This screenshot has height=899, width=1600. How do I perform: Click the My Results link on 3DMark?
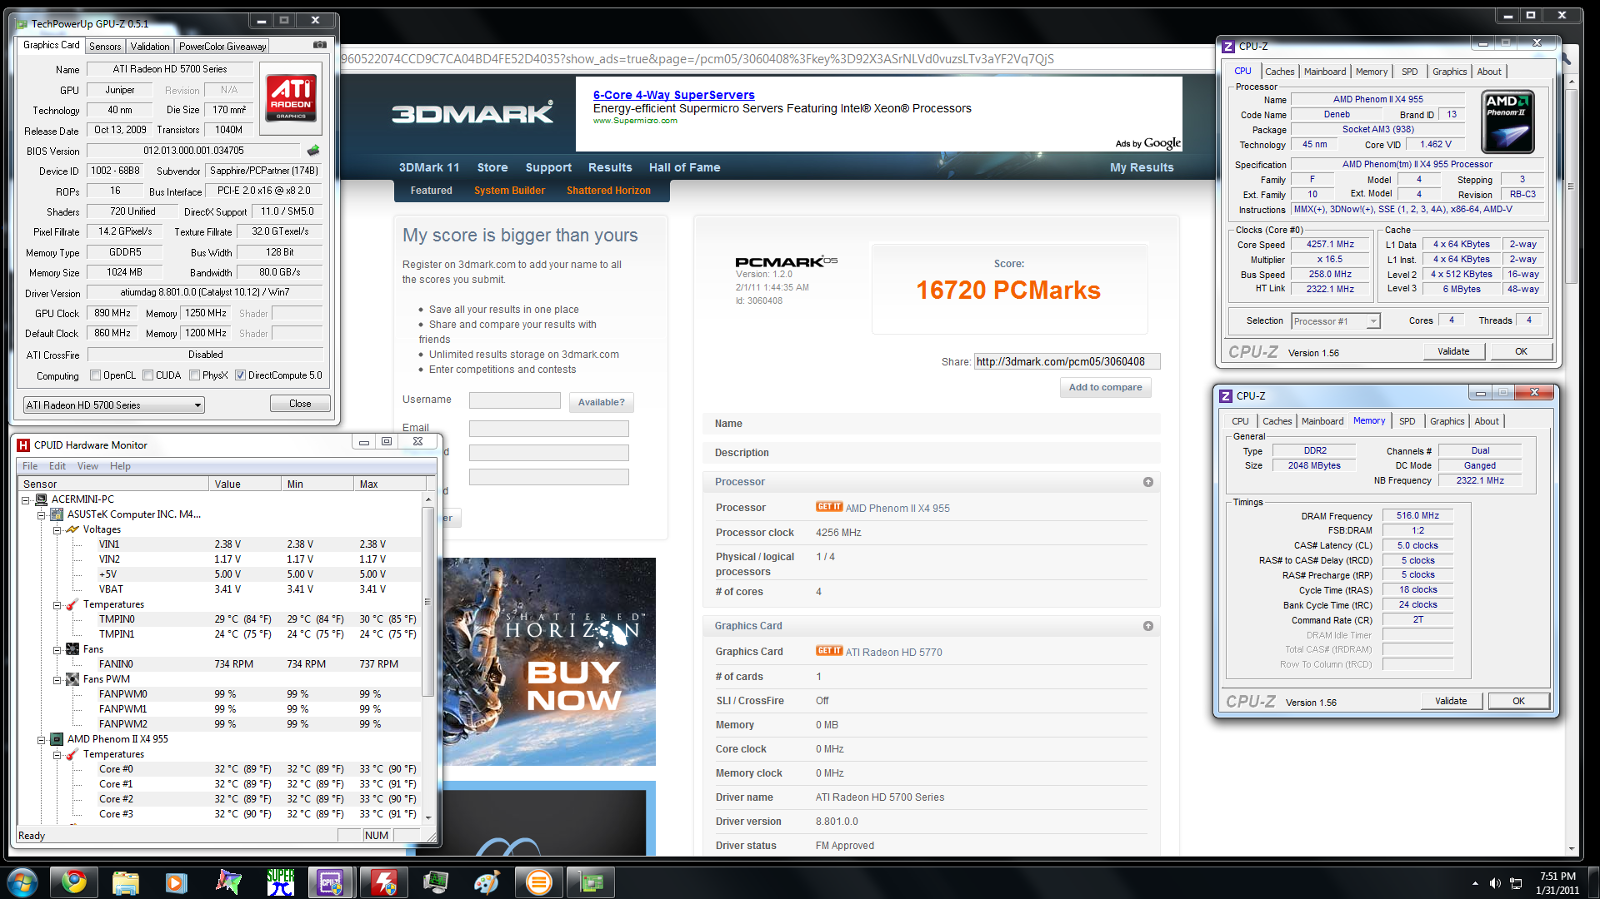pyautogui.click(x=1141, y=168)
